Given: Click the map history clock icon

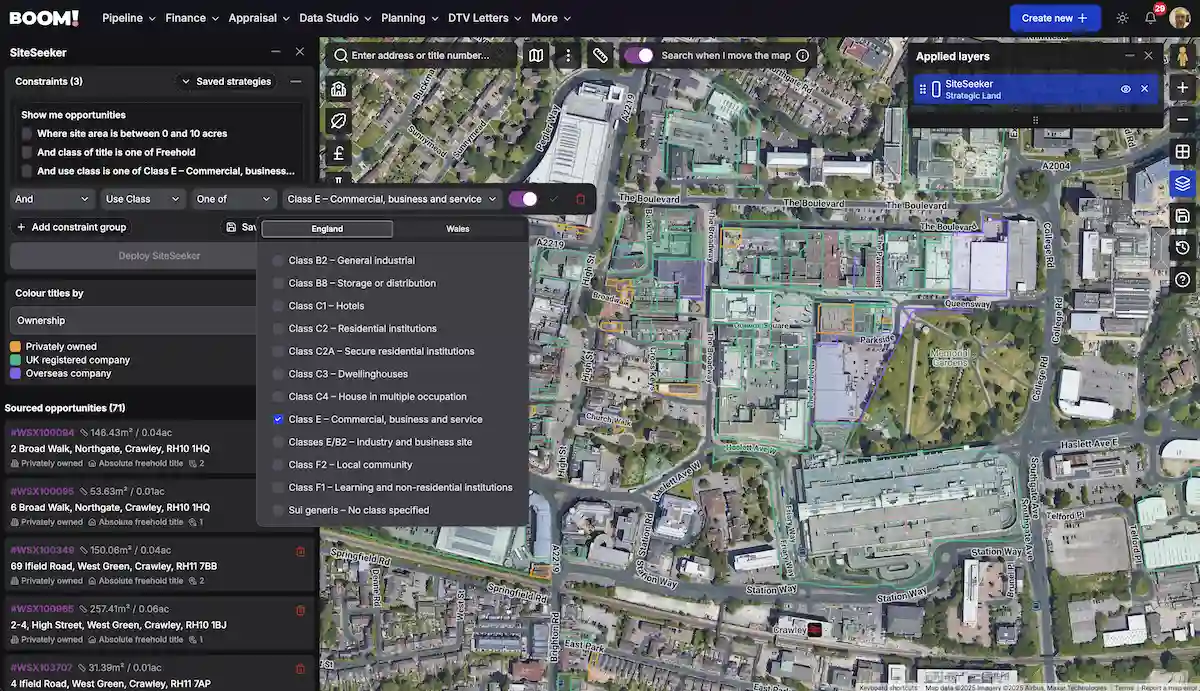Looking at the screenshot, I should [1182, 248].
